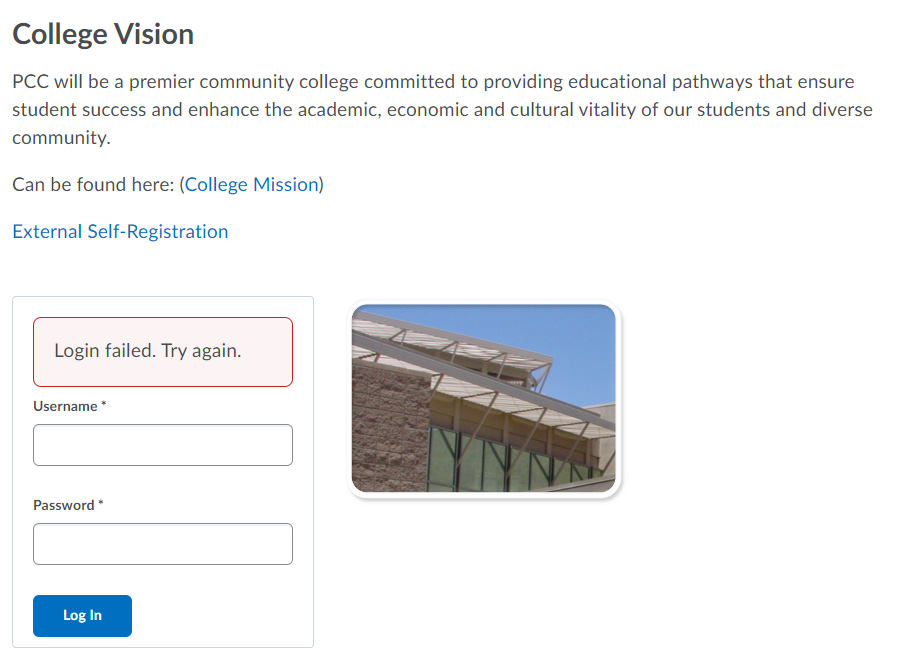Click the Username field label

(66, 406)
